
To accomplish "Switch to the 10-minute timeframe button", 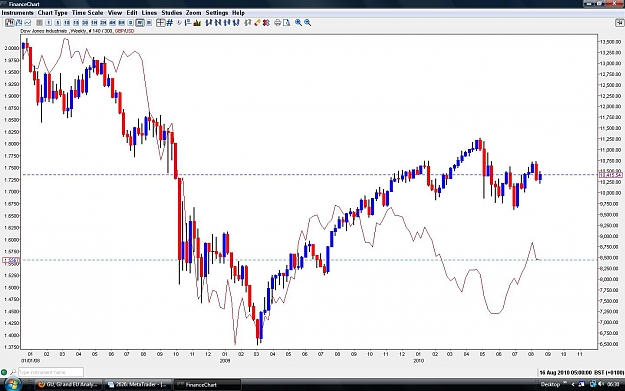I will tap(67, 23).
